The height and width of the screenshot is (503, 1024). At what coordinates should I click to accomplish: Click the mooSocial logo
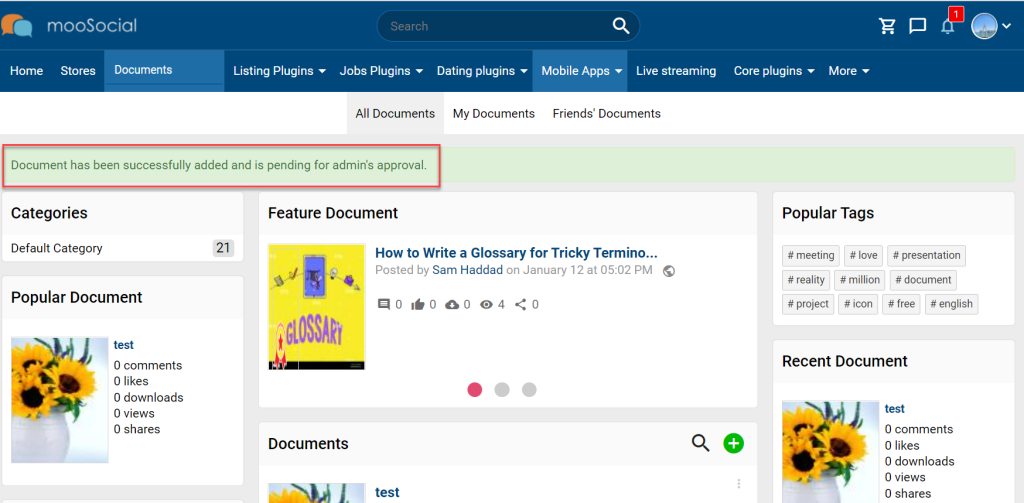[69, 26]
